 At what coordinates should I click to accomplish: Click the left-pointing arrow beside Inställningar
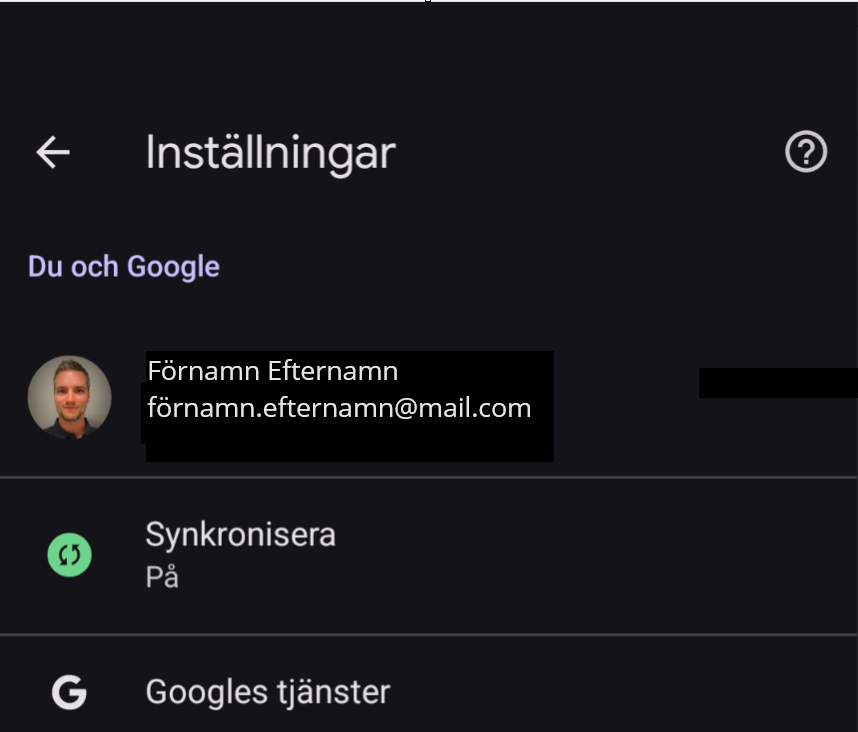(x=53, y=152)
